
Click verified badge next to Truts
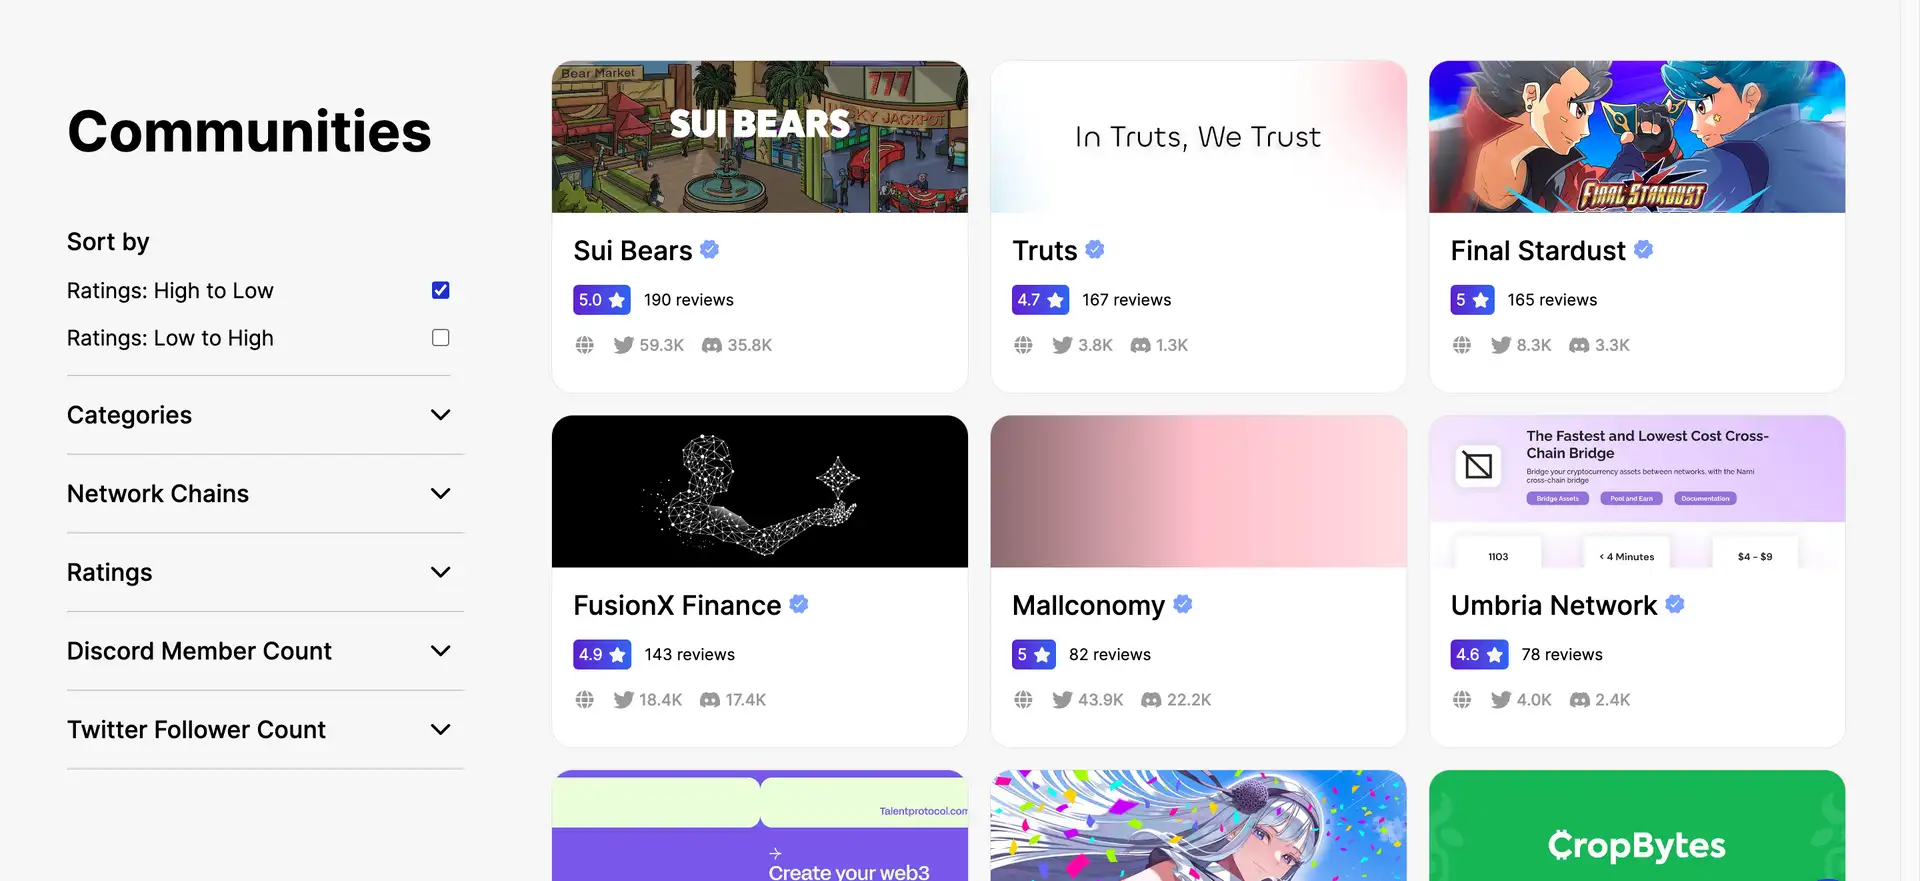1095,250
